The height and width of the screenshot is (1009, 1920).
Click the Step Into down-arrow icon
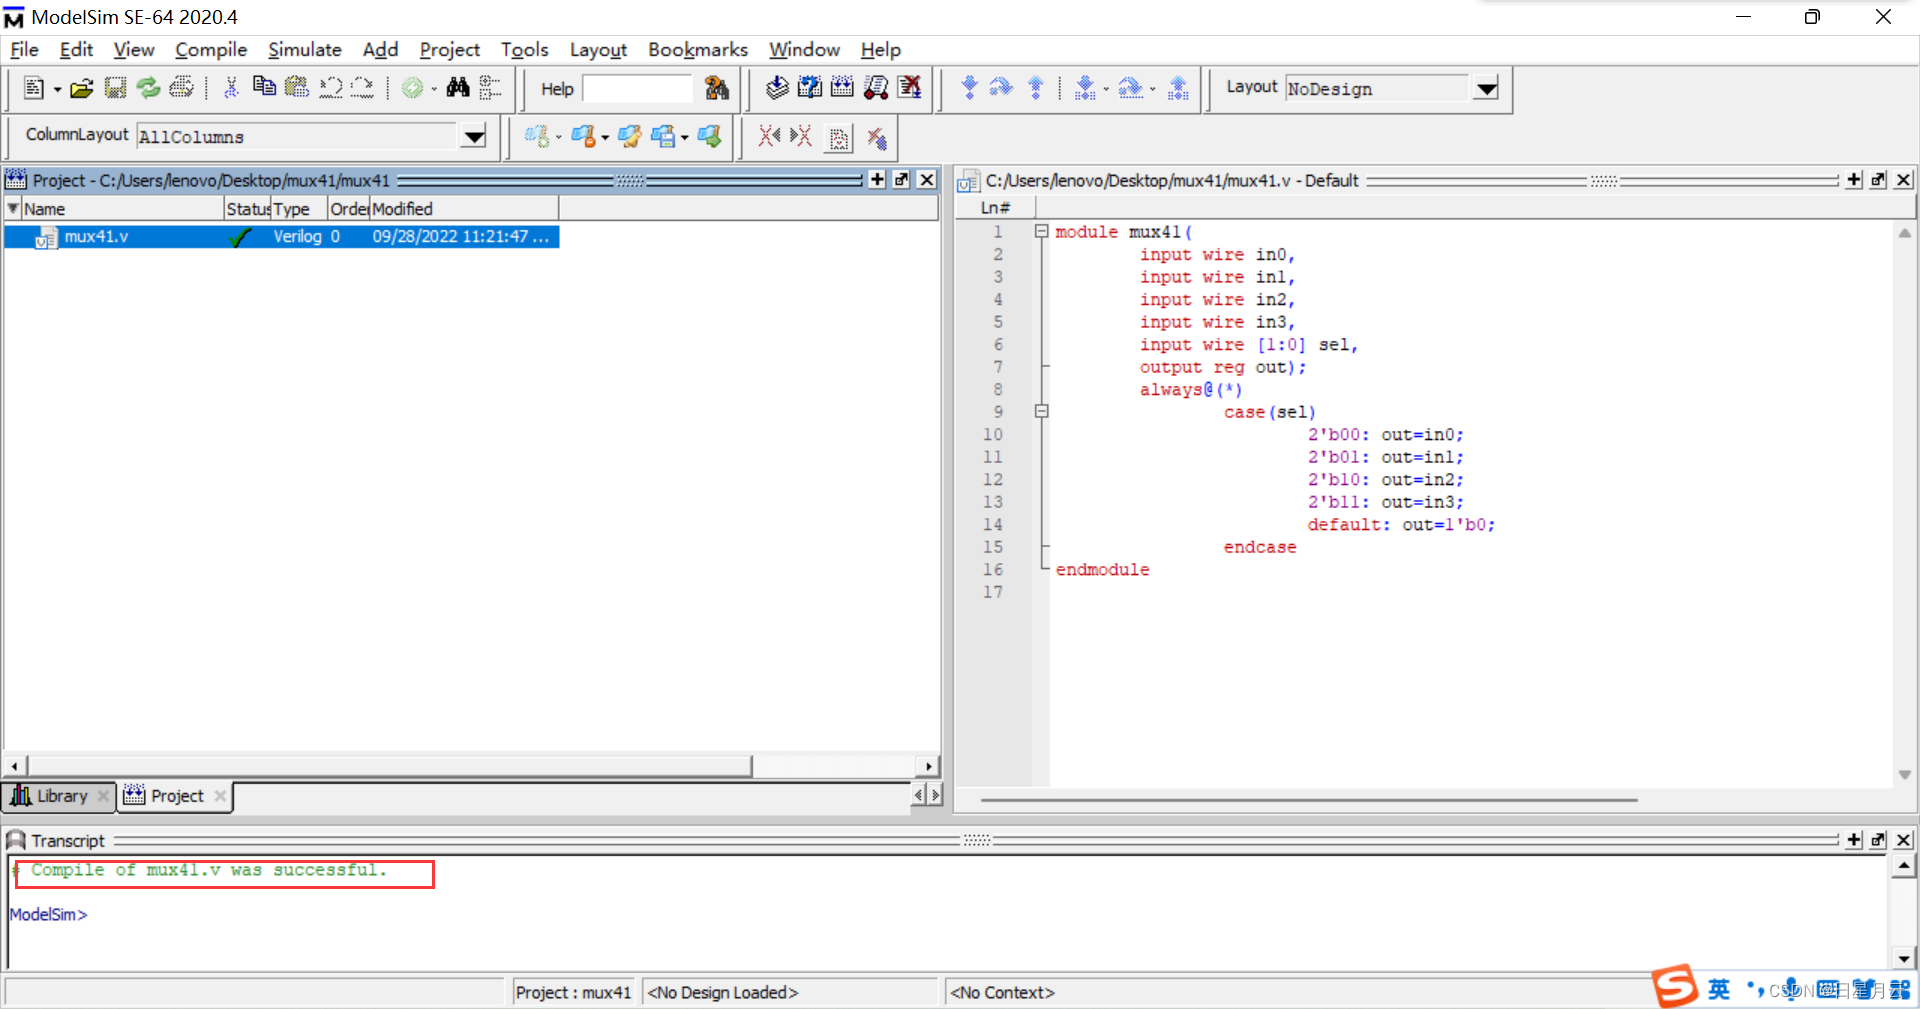969,88
